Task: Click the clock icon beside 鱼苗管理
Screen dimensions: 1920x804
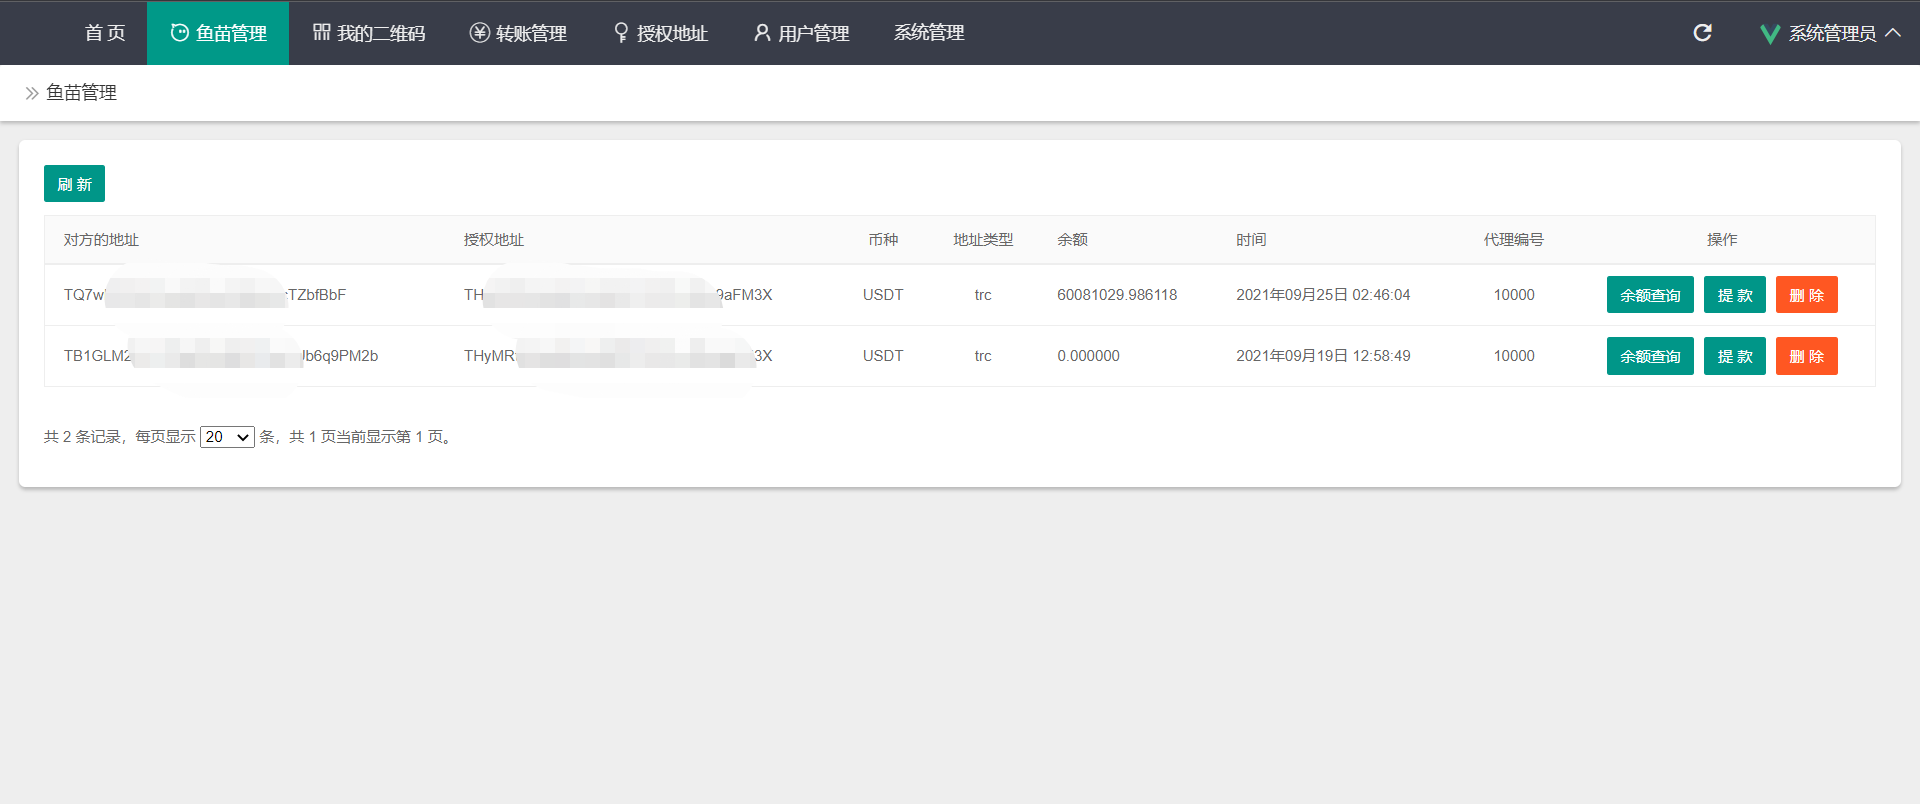Action: 179,33
